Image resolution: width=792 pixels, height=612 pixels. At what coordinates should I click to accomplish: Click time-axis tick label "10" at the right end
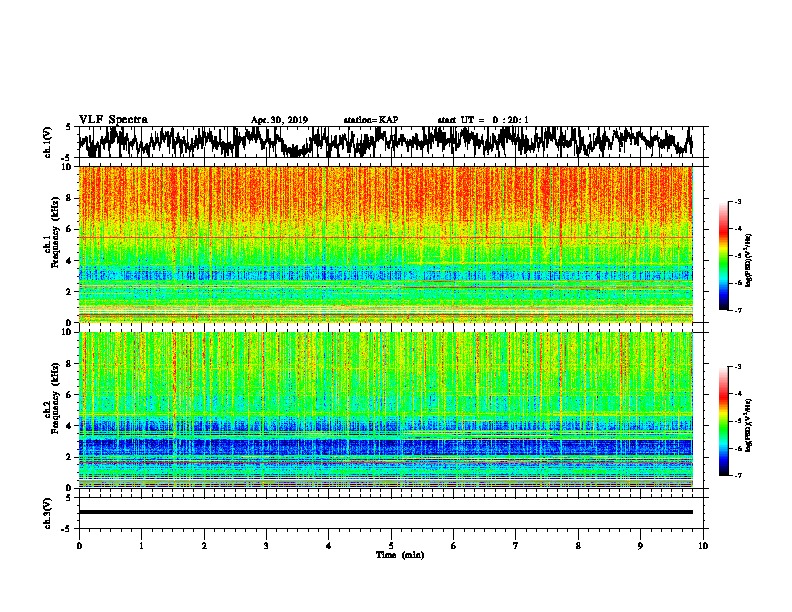703,546
